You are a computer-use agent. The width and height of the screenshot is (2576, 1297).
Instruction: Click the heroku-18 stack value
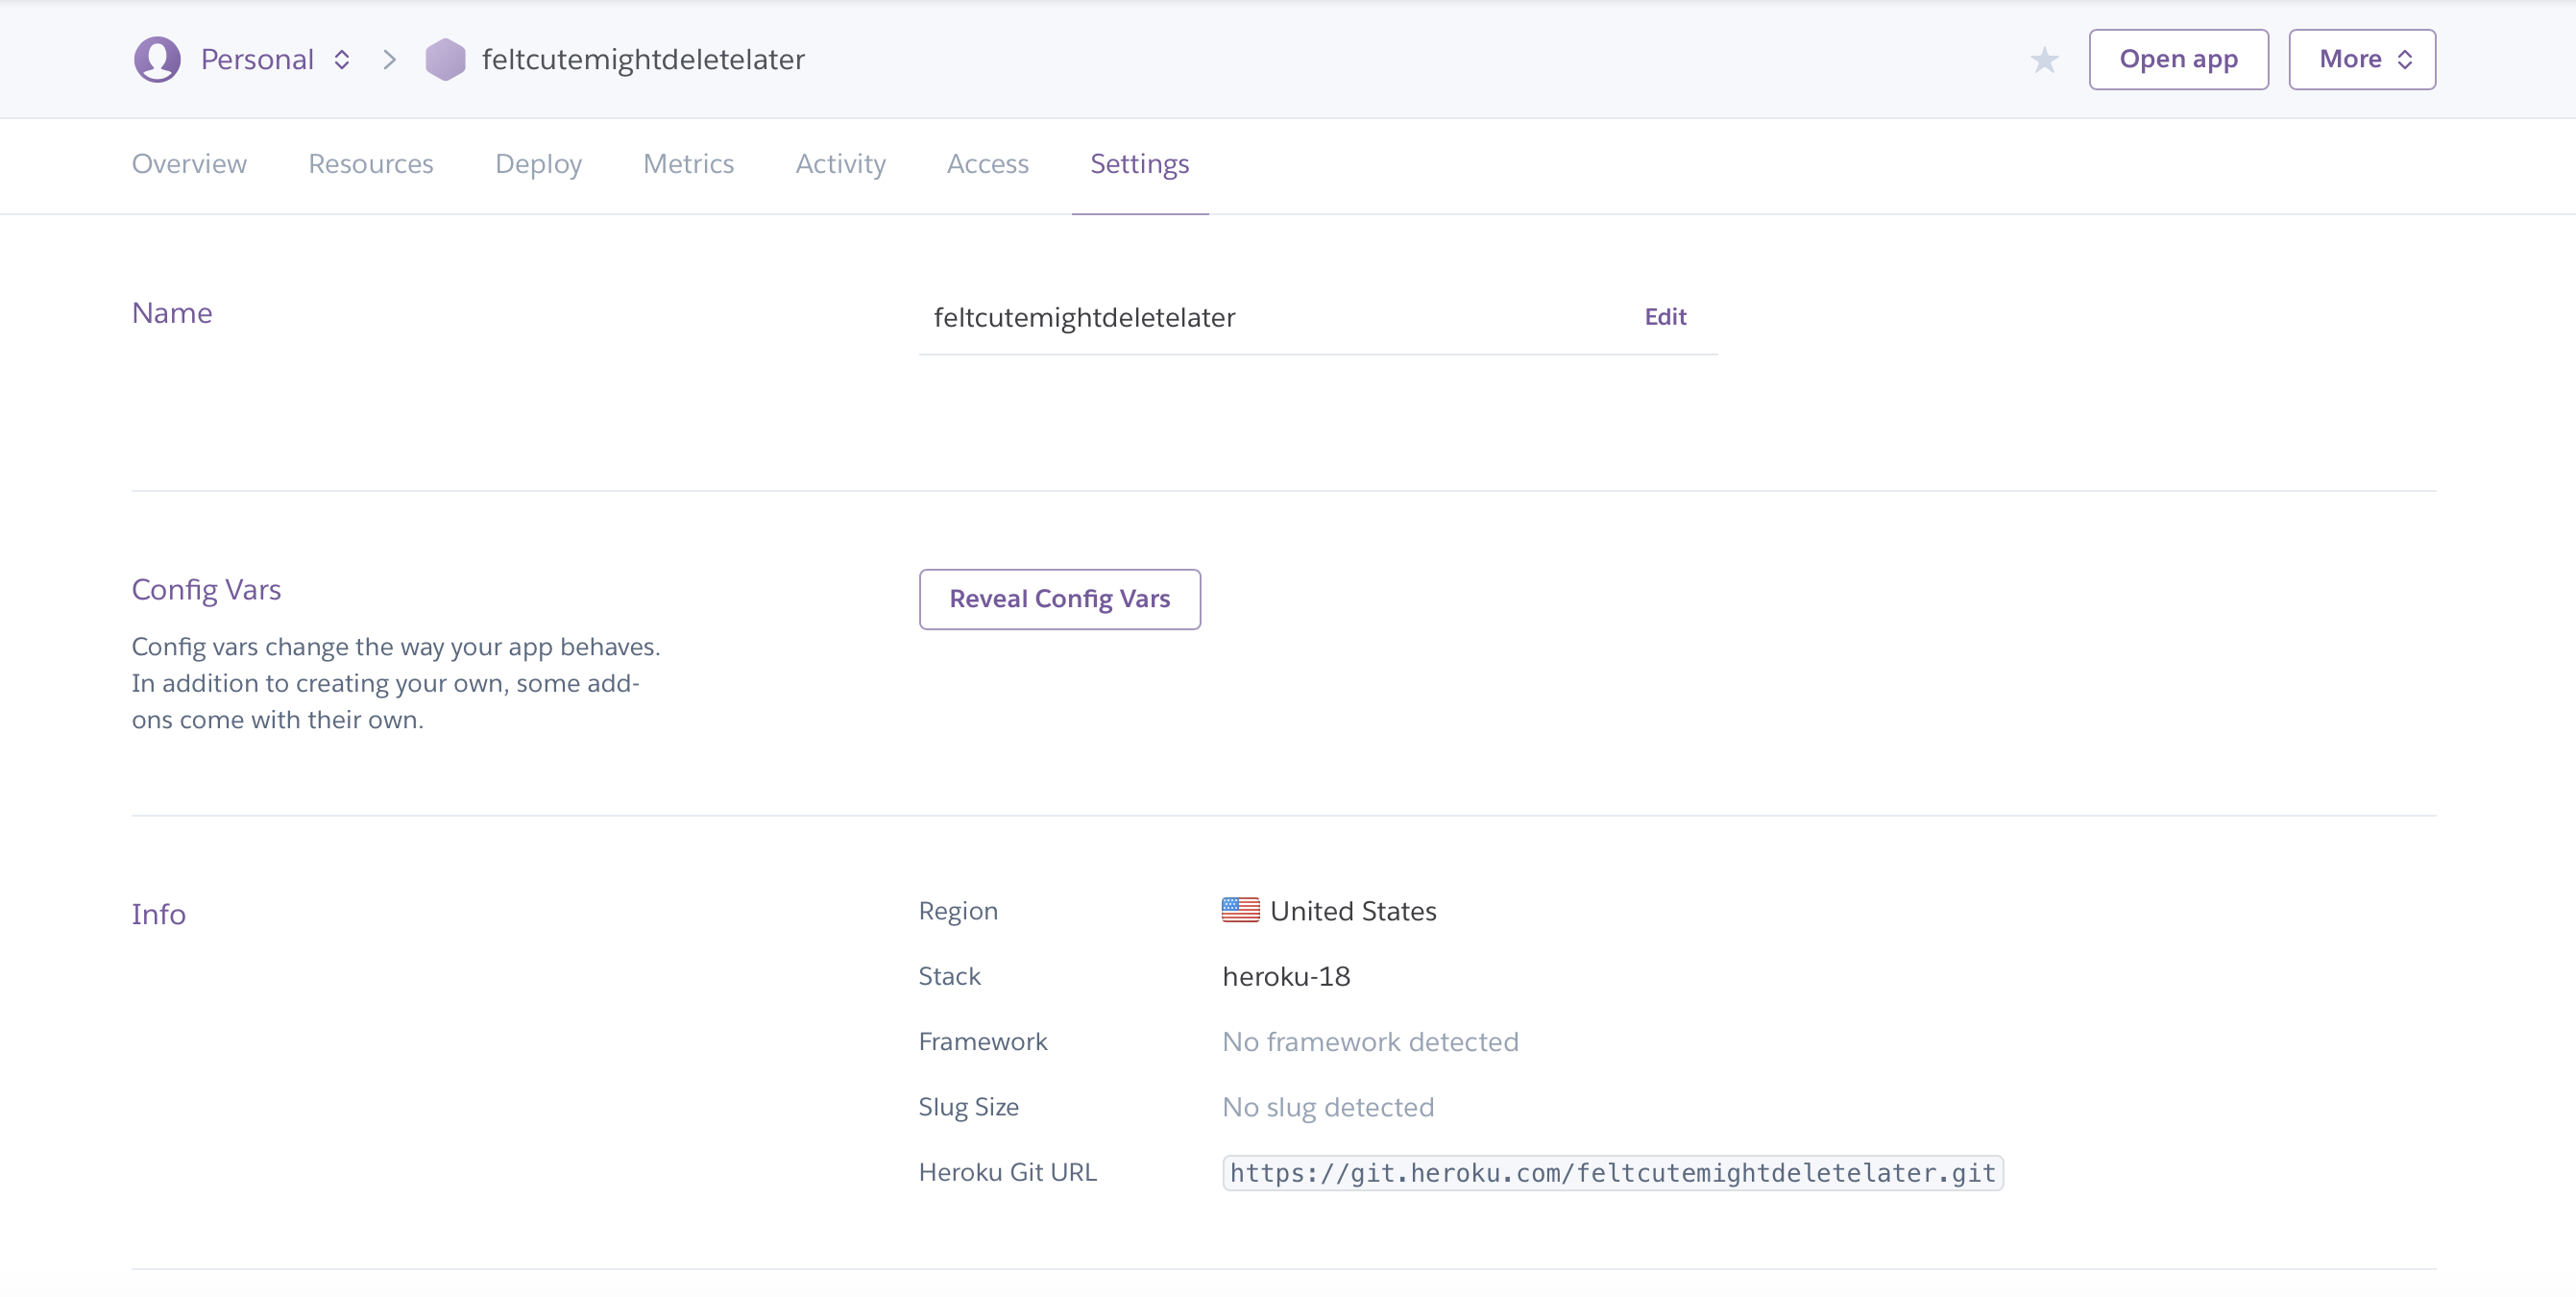(1286, 976)
